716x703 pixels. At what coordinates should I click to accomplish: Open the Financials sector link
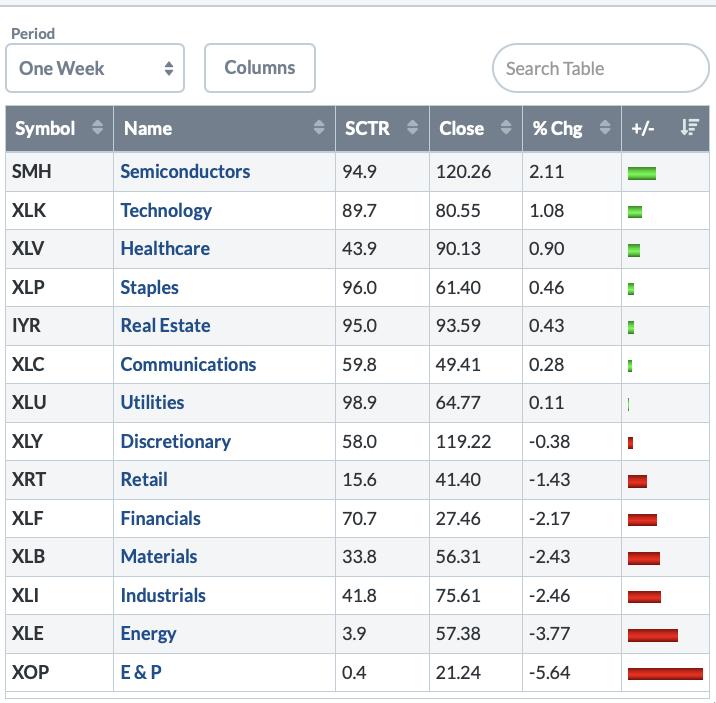pos(160,518)
